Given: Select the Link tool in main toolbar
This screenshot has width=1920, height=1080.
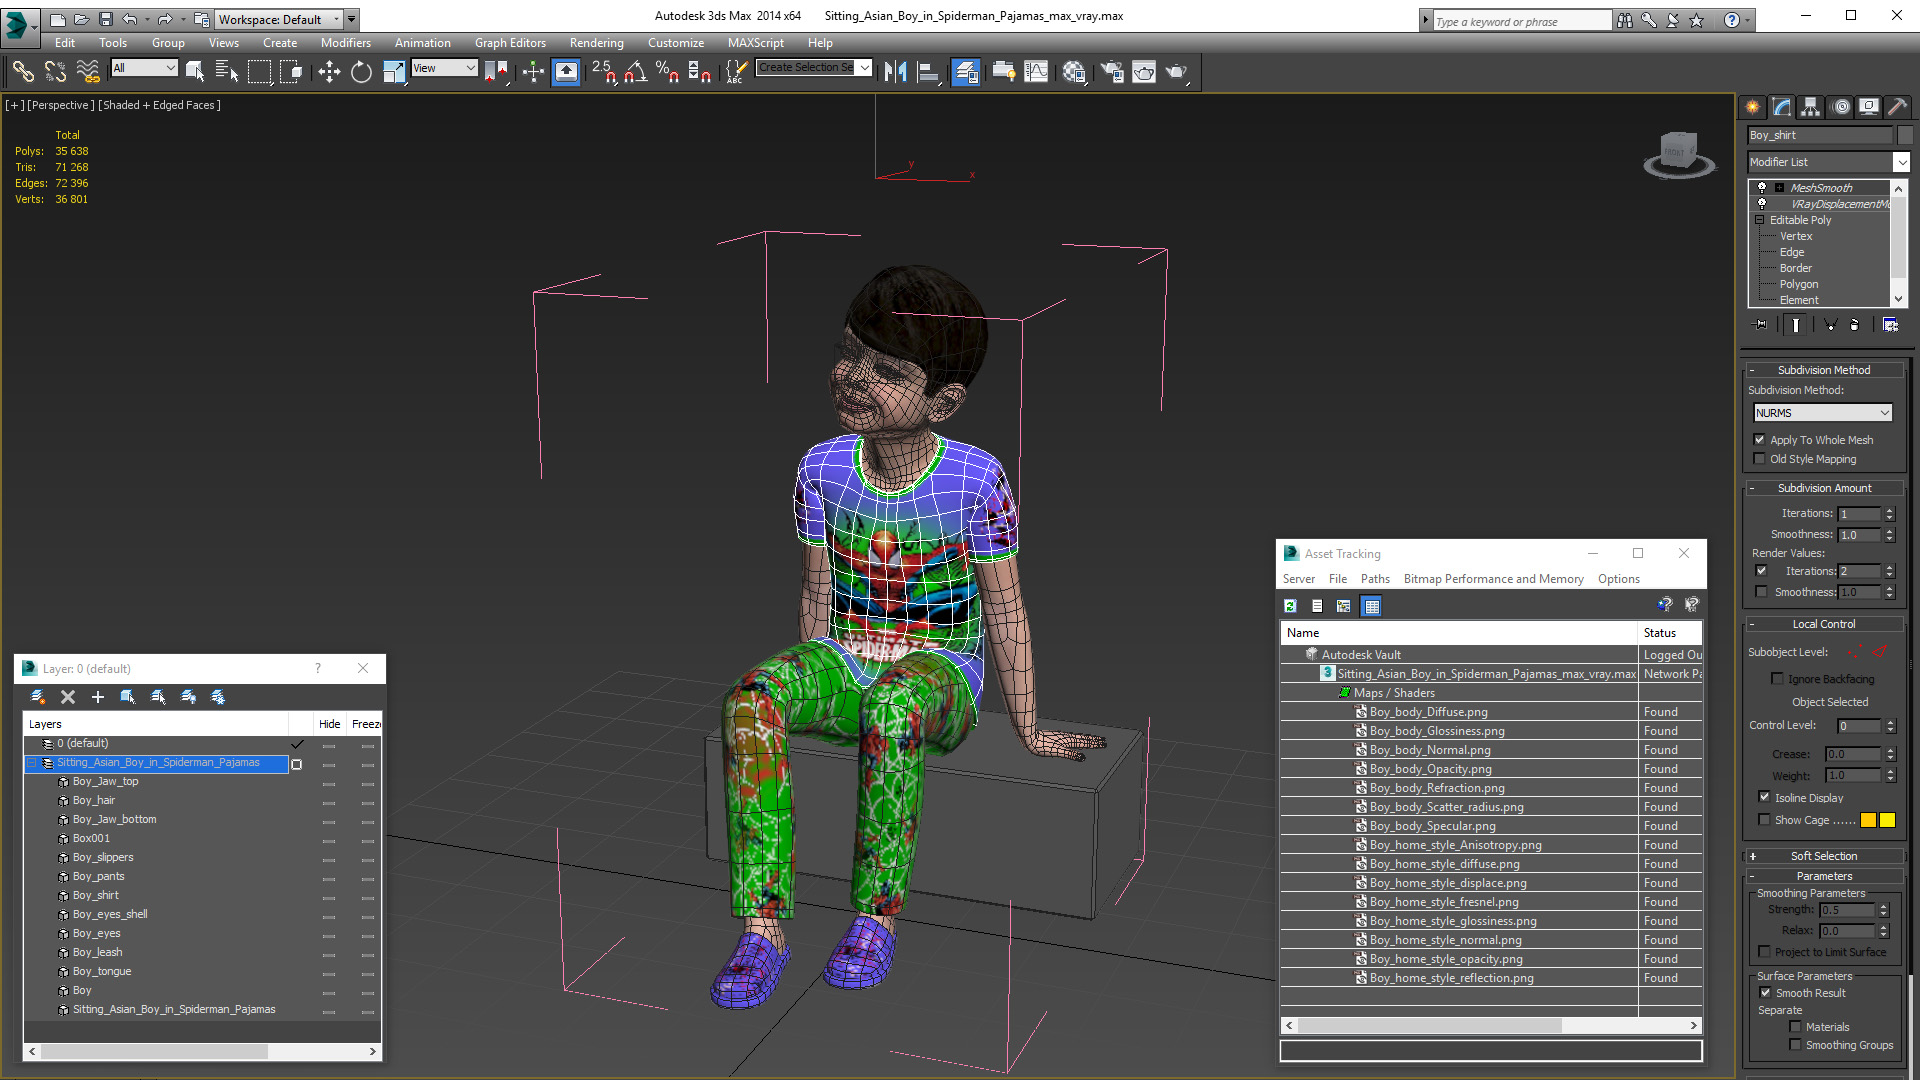Looking at the screenshot, I should click(x=23, y=71).
